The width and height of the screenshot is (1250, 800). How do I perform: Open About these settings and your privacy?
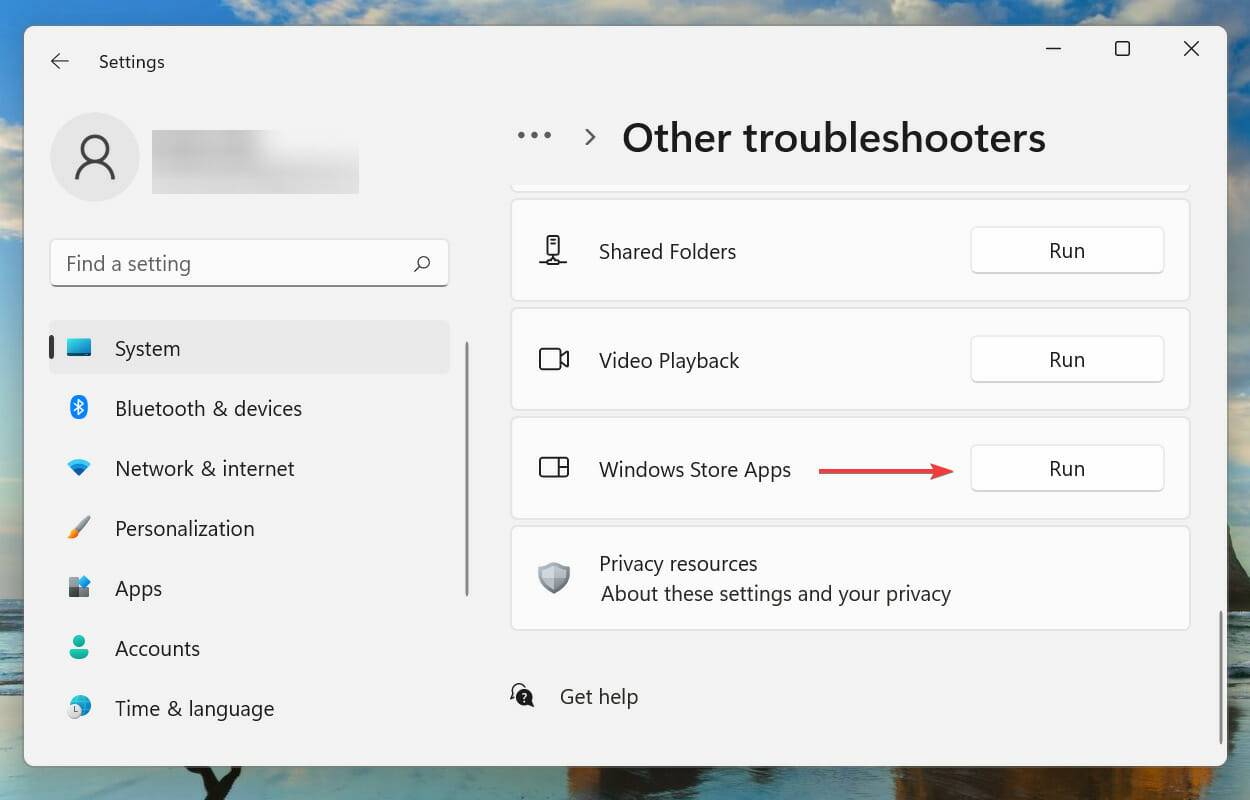click(775, 594)
